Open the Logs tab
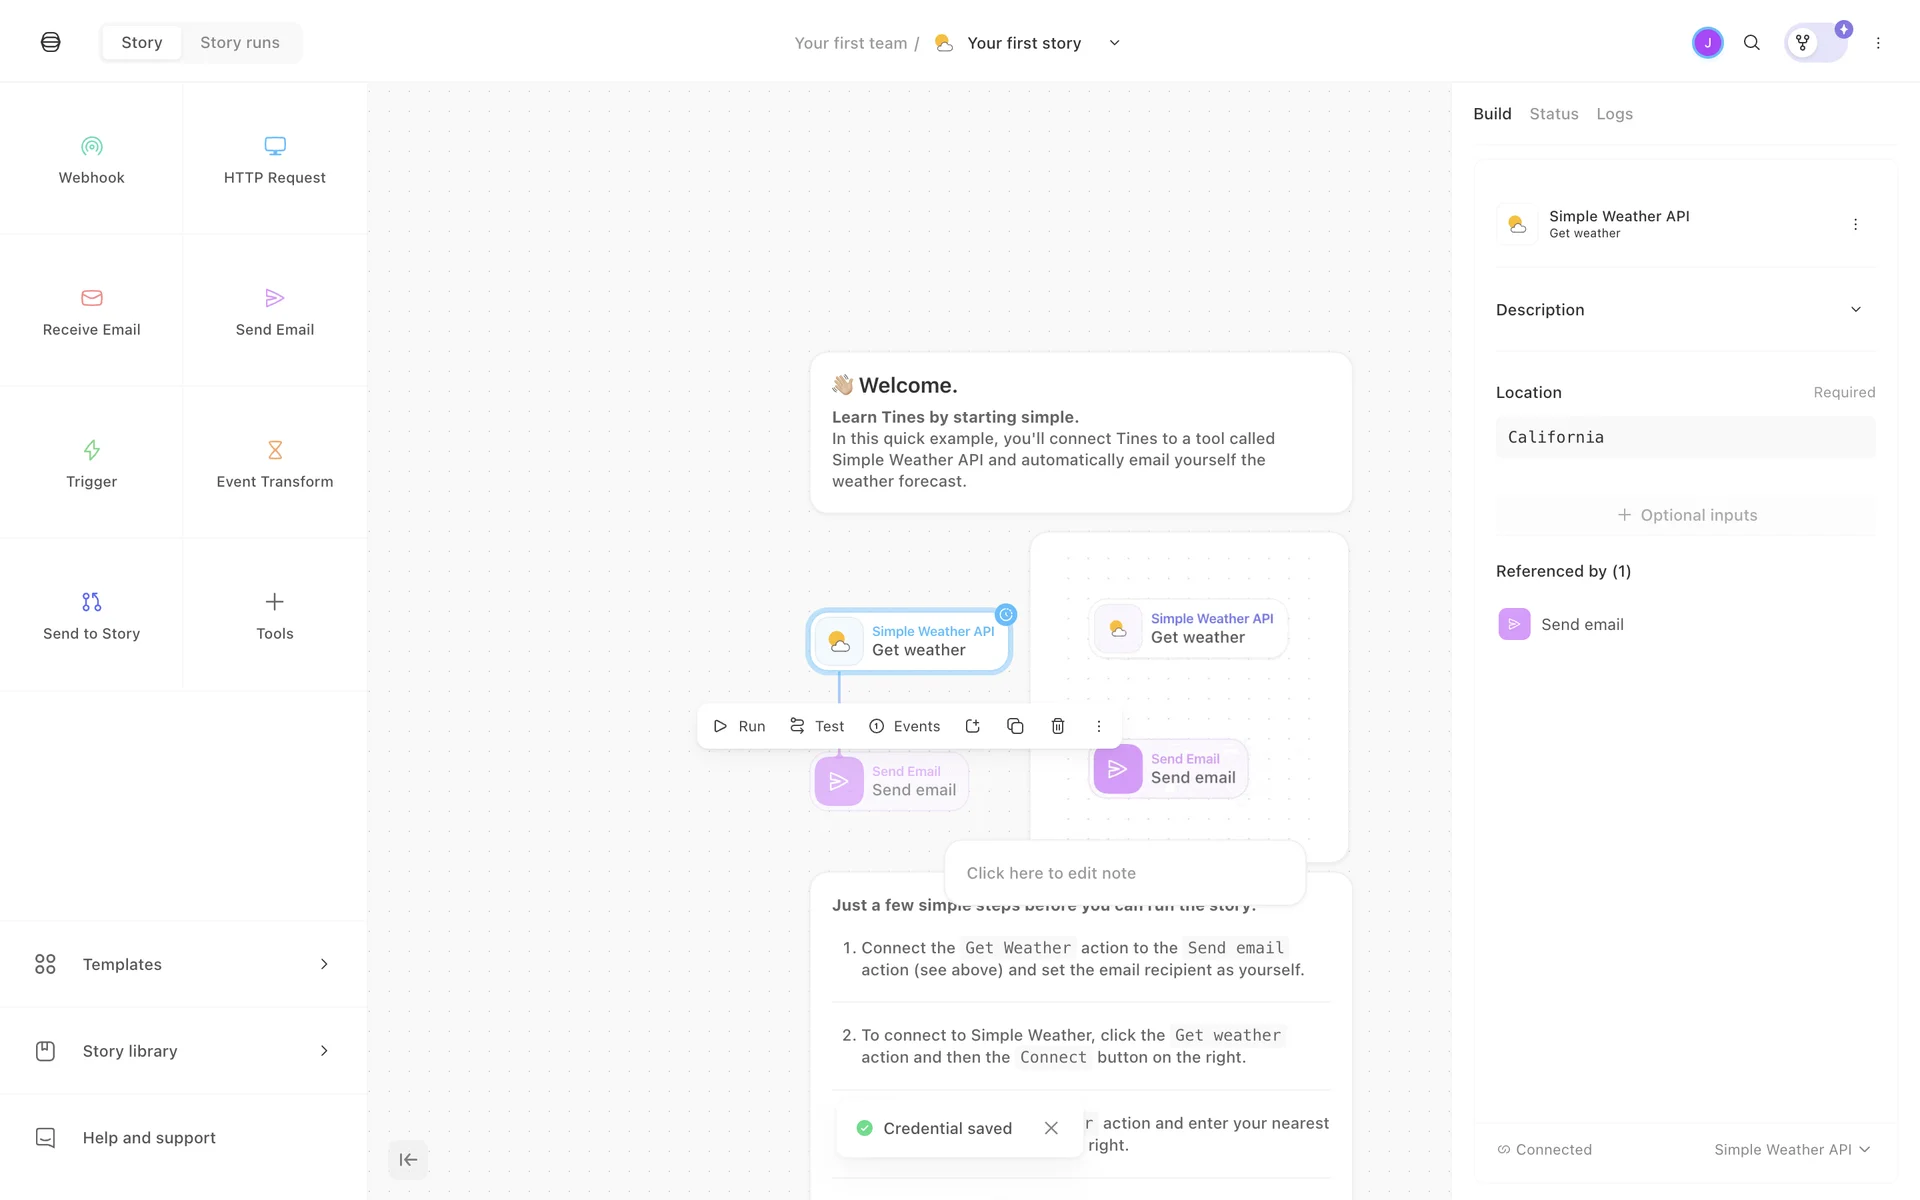This screenshot has width=1920, height=1200. click(x=1614, y=114)
